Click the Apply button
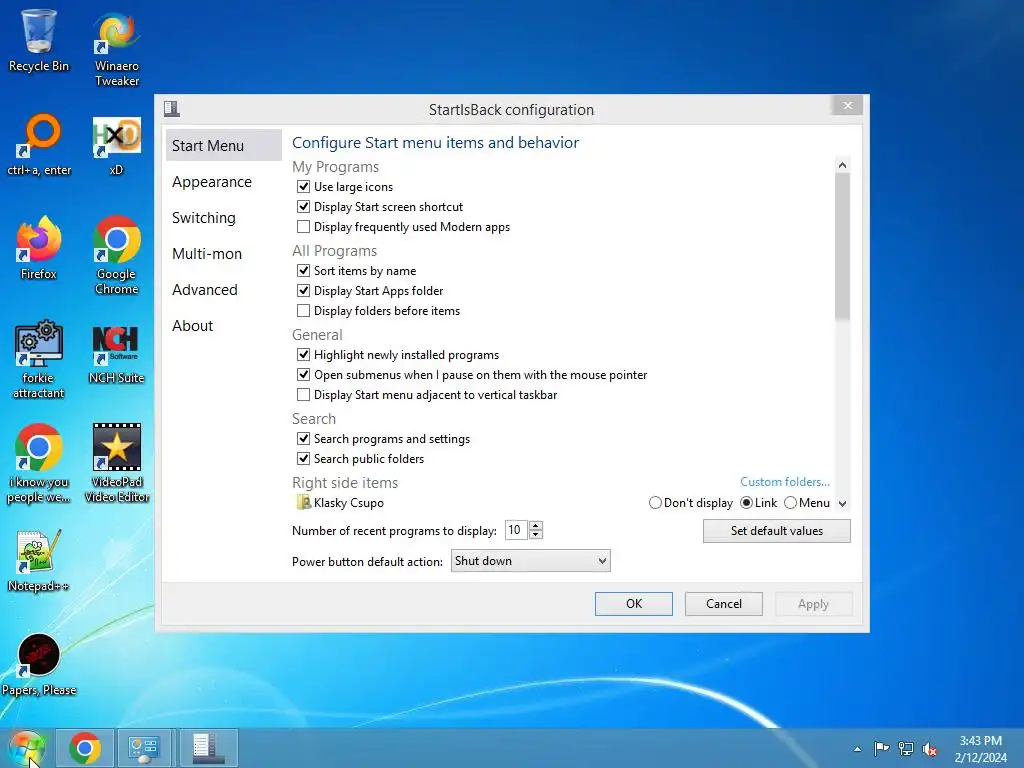Viewport: 1024px width, 768px height. (813, 603)
